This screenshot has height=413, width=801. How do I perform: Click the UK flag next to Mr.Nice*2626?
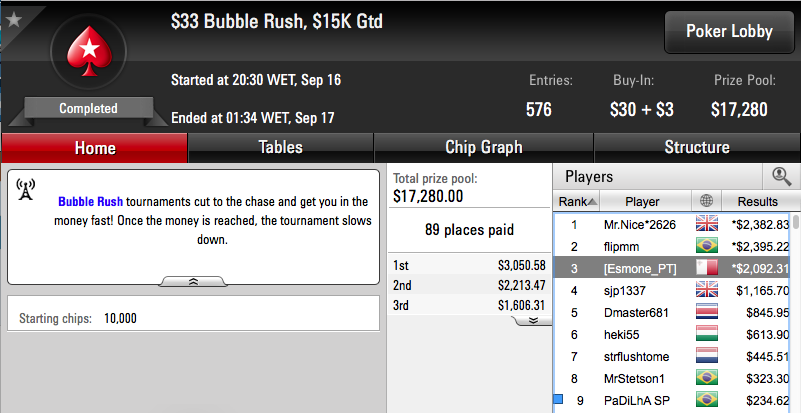[706, 224]
